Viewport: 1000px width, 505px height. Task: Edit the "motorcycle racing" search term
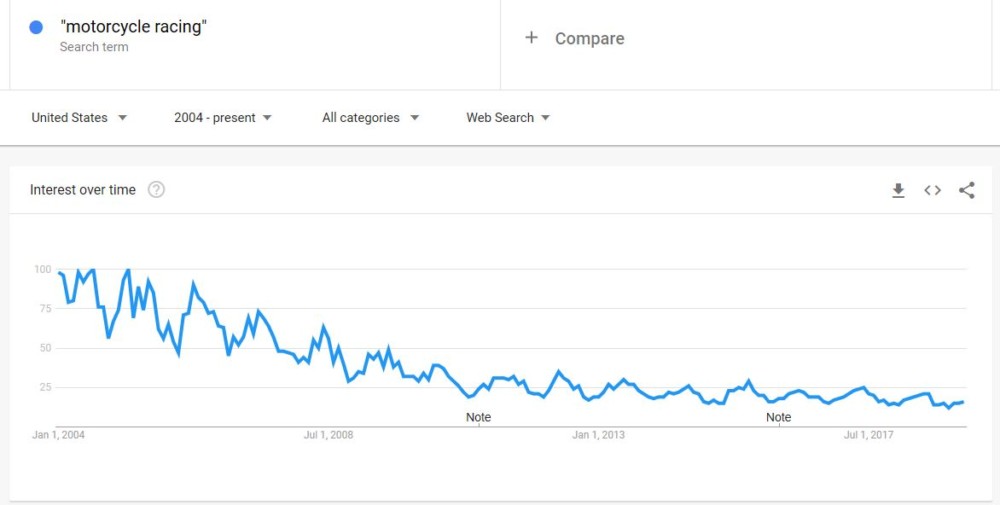(133, 27)
